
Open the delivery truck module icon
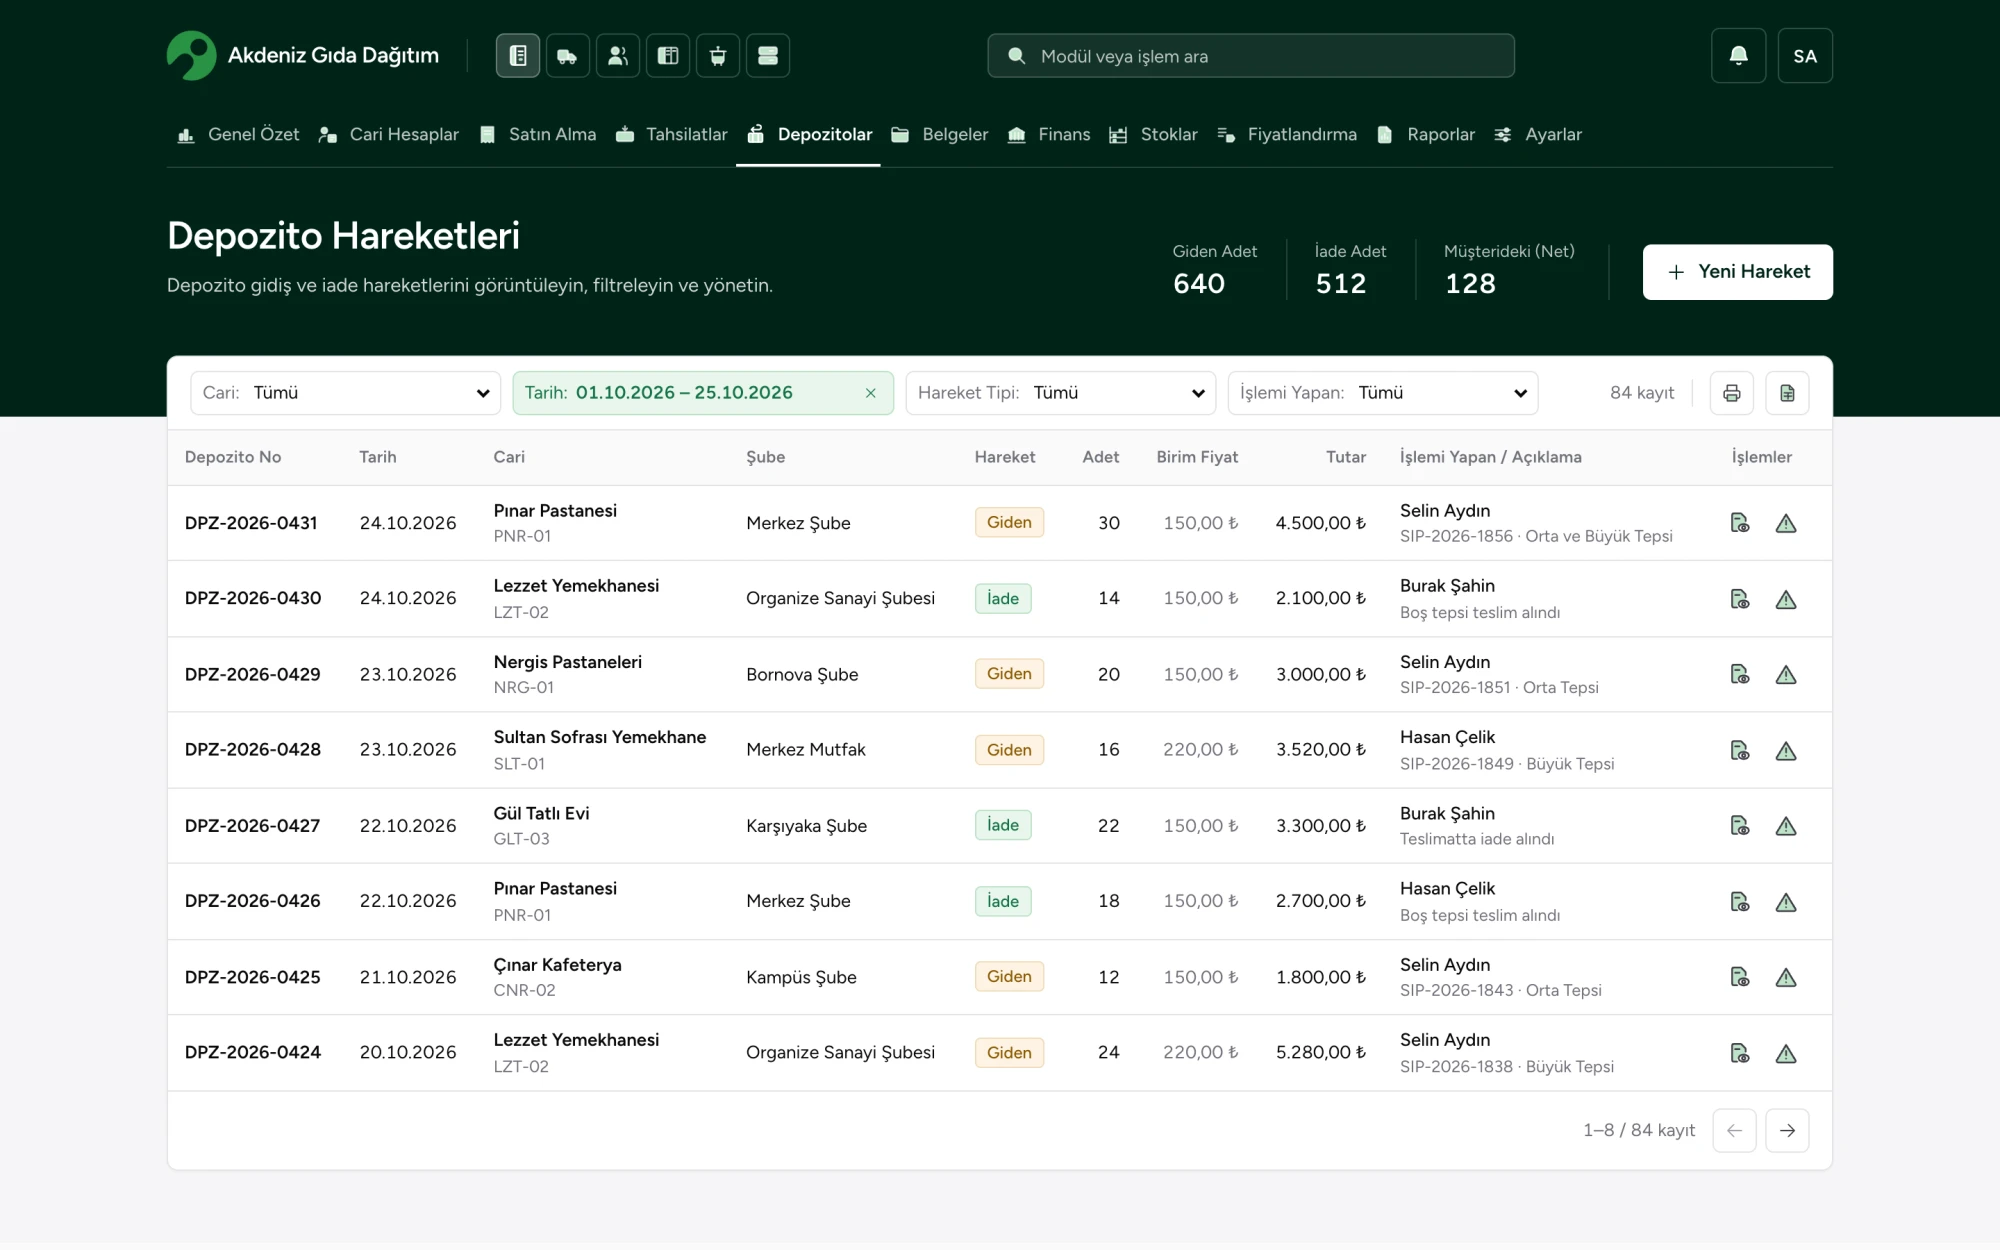pos(567,56)
